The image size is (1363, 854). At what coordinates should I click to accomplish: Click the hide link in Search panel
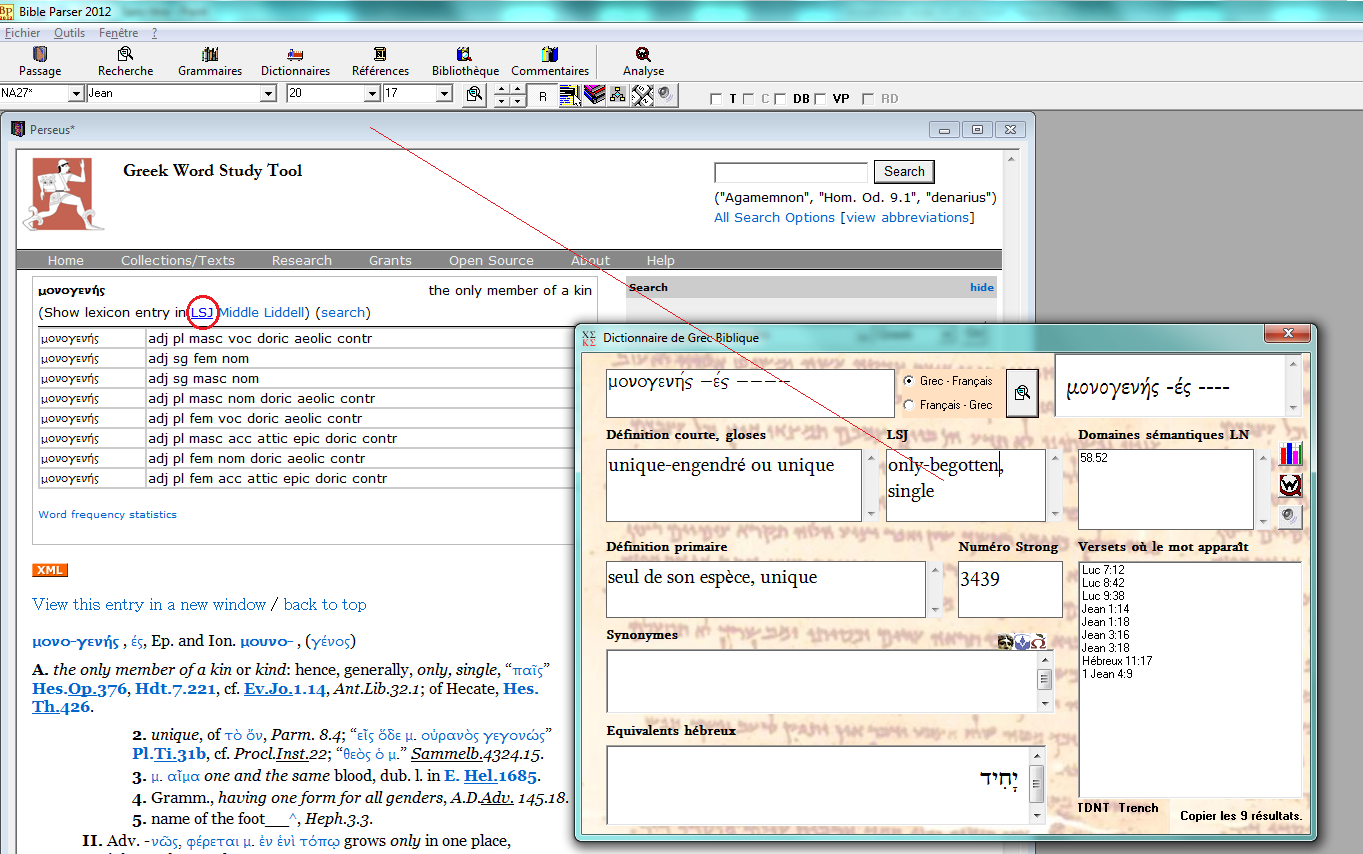[982, 287]
